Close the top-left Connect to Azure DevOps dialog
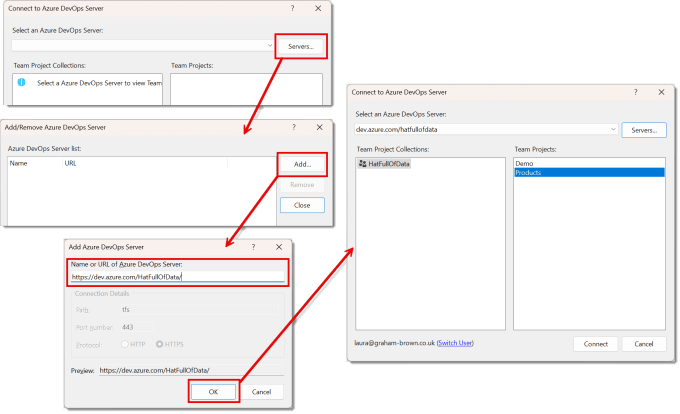Image resolution: width=680 pixels, height=414 pixels. 318,8
